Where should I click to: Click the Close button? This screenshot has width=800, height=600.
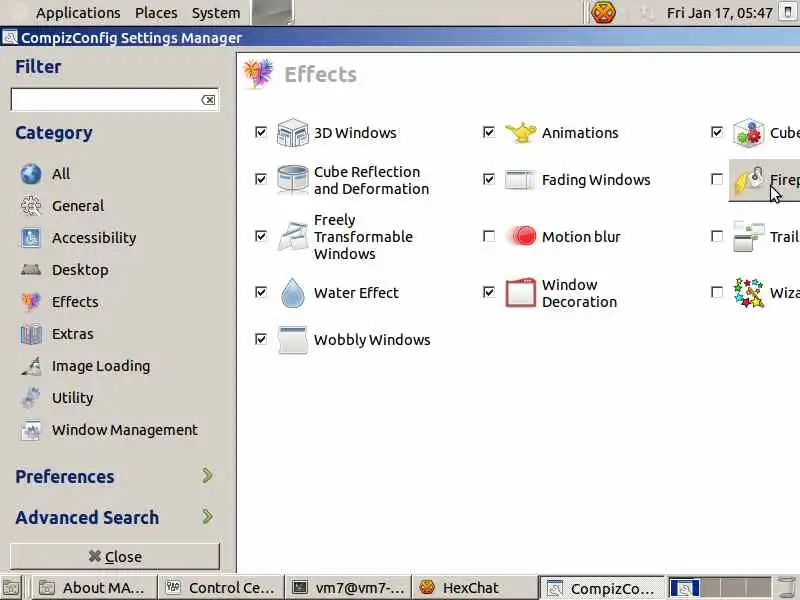point(115,557)
